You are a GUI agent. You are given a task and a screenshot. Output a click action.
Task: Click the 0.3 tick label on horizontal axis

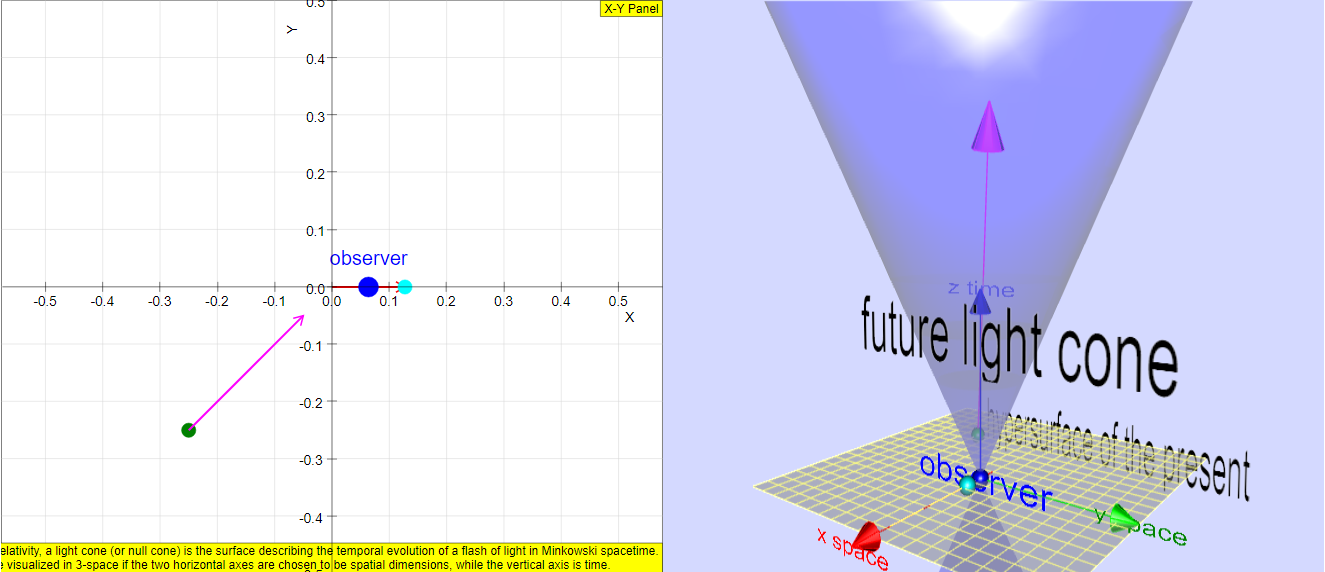[503, 301]
